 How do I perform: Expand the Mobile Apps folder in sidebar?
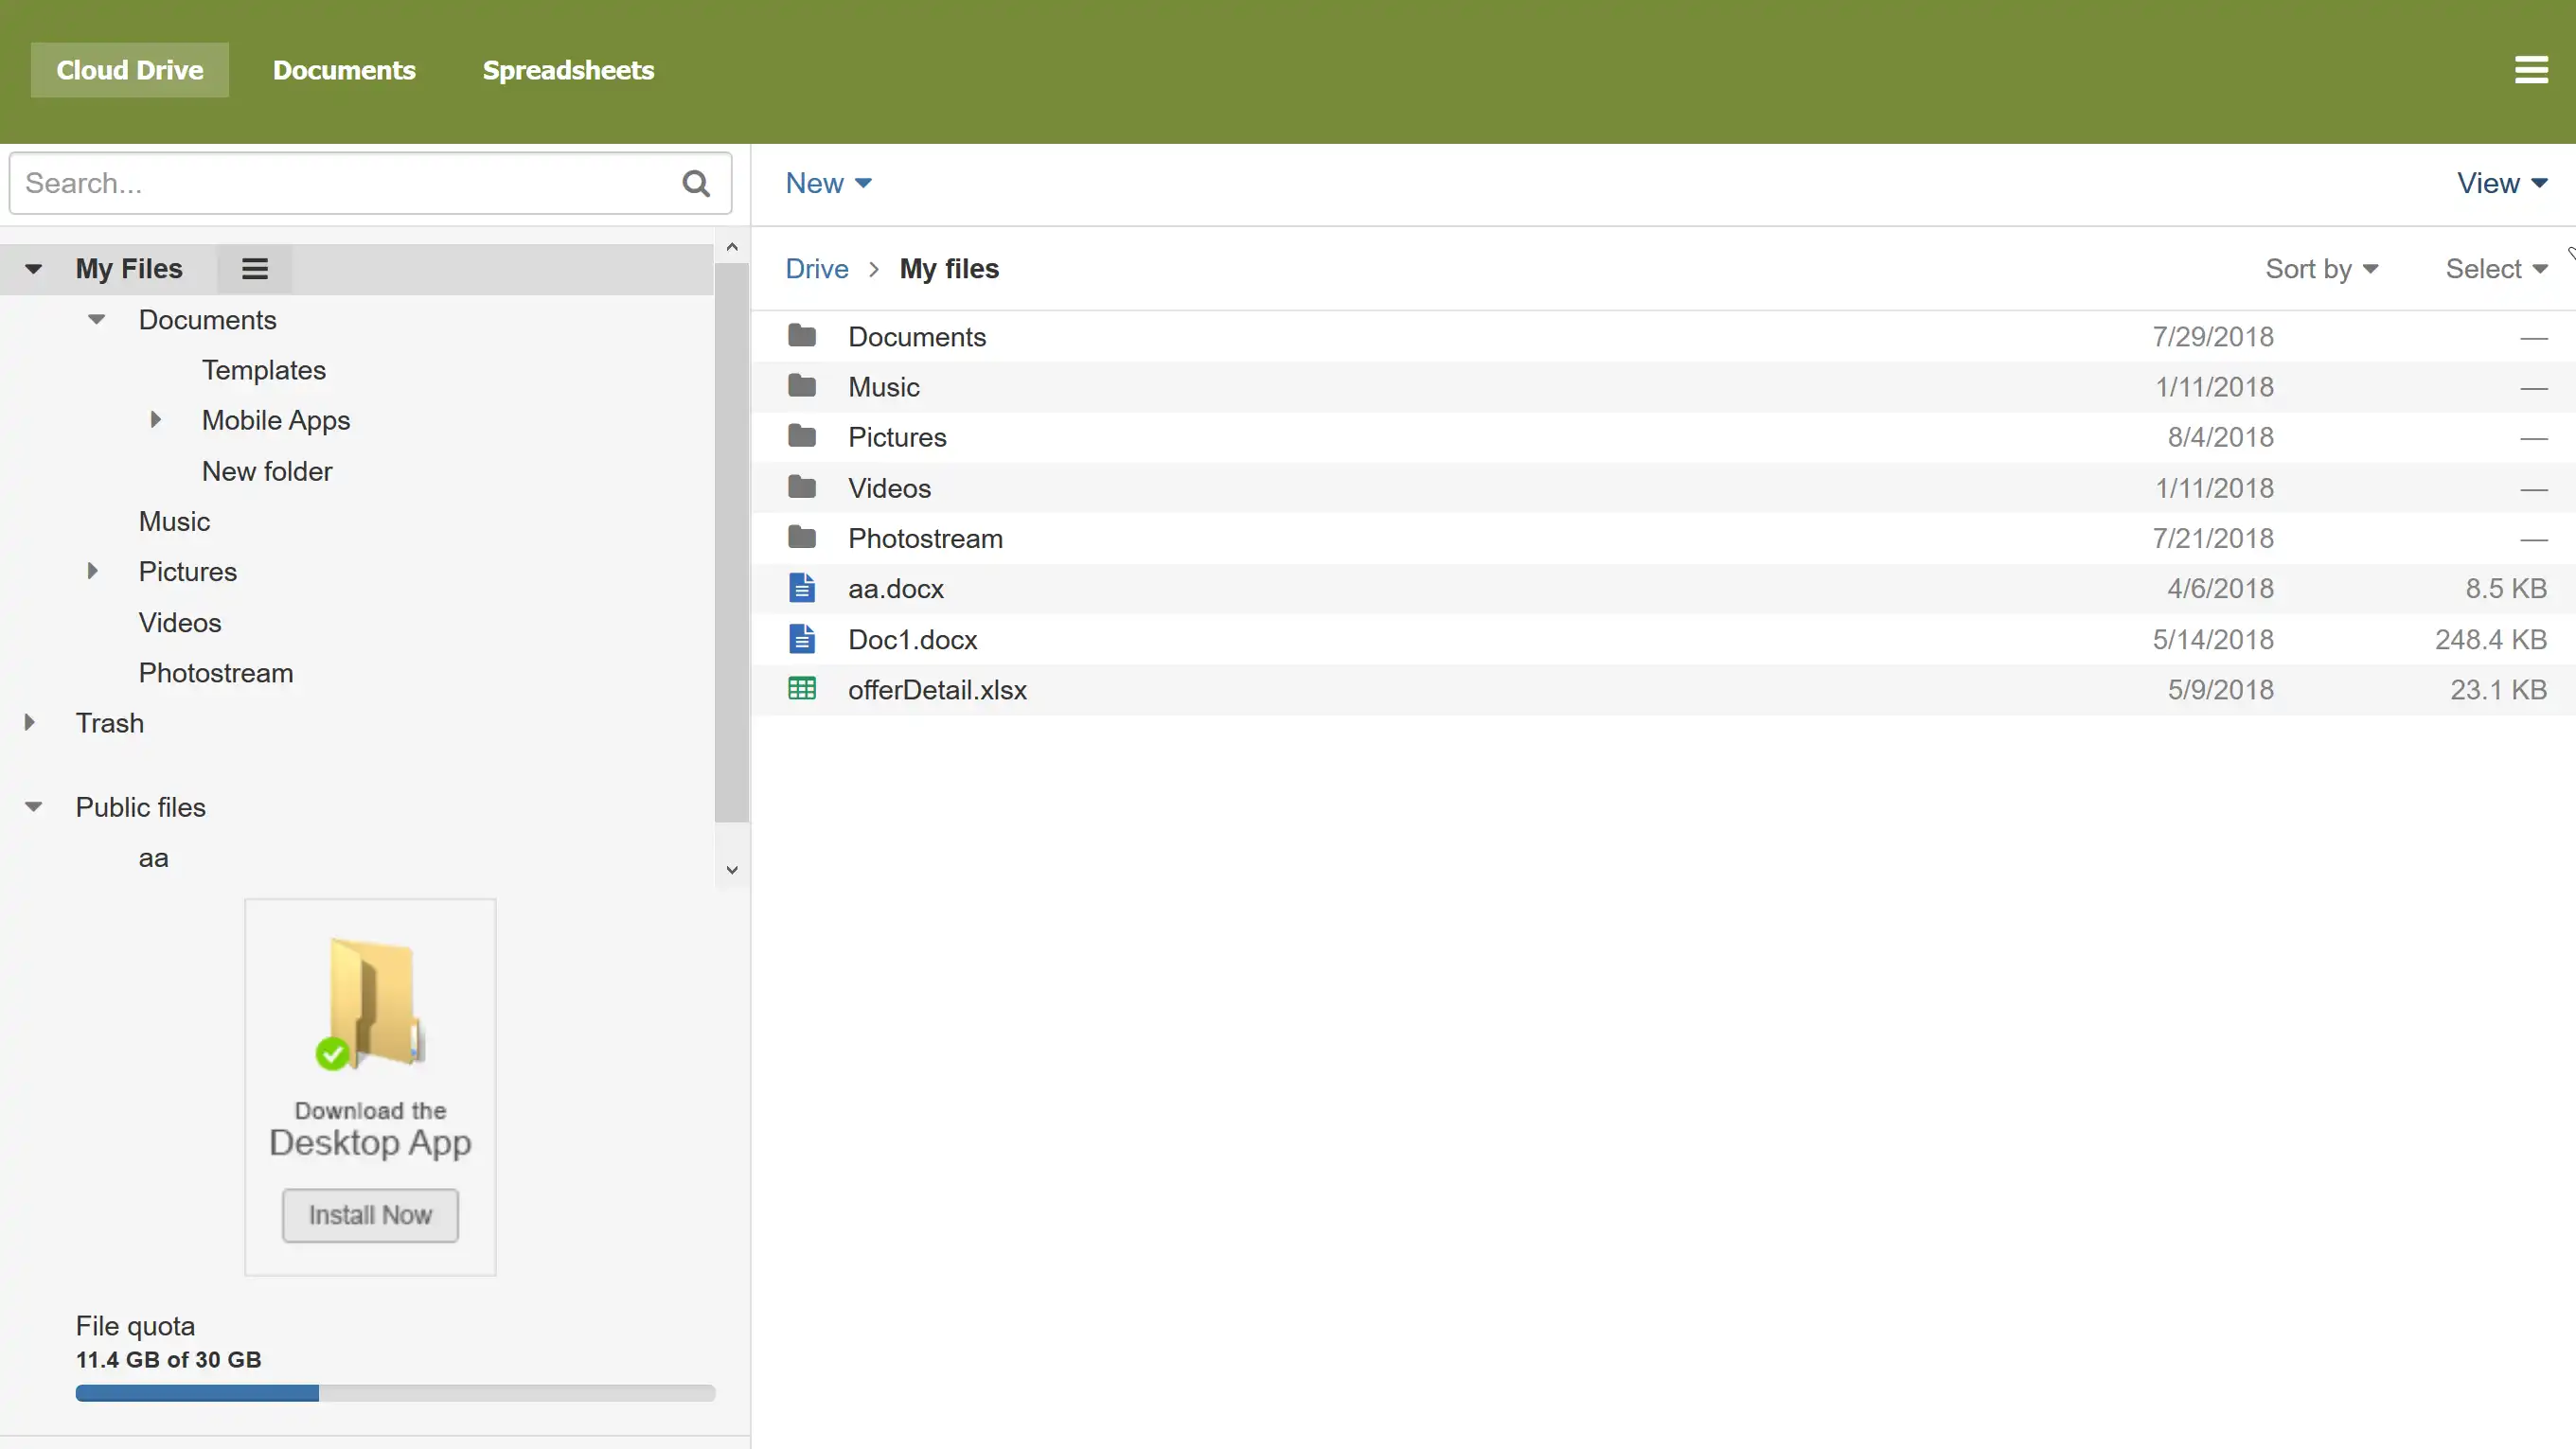(x=155, y=419)
